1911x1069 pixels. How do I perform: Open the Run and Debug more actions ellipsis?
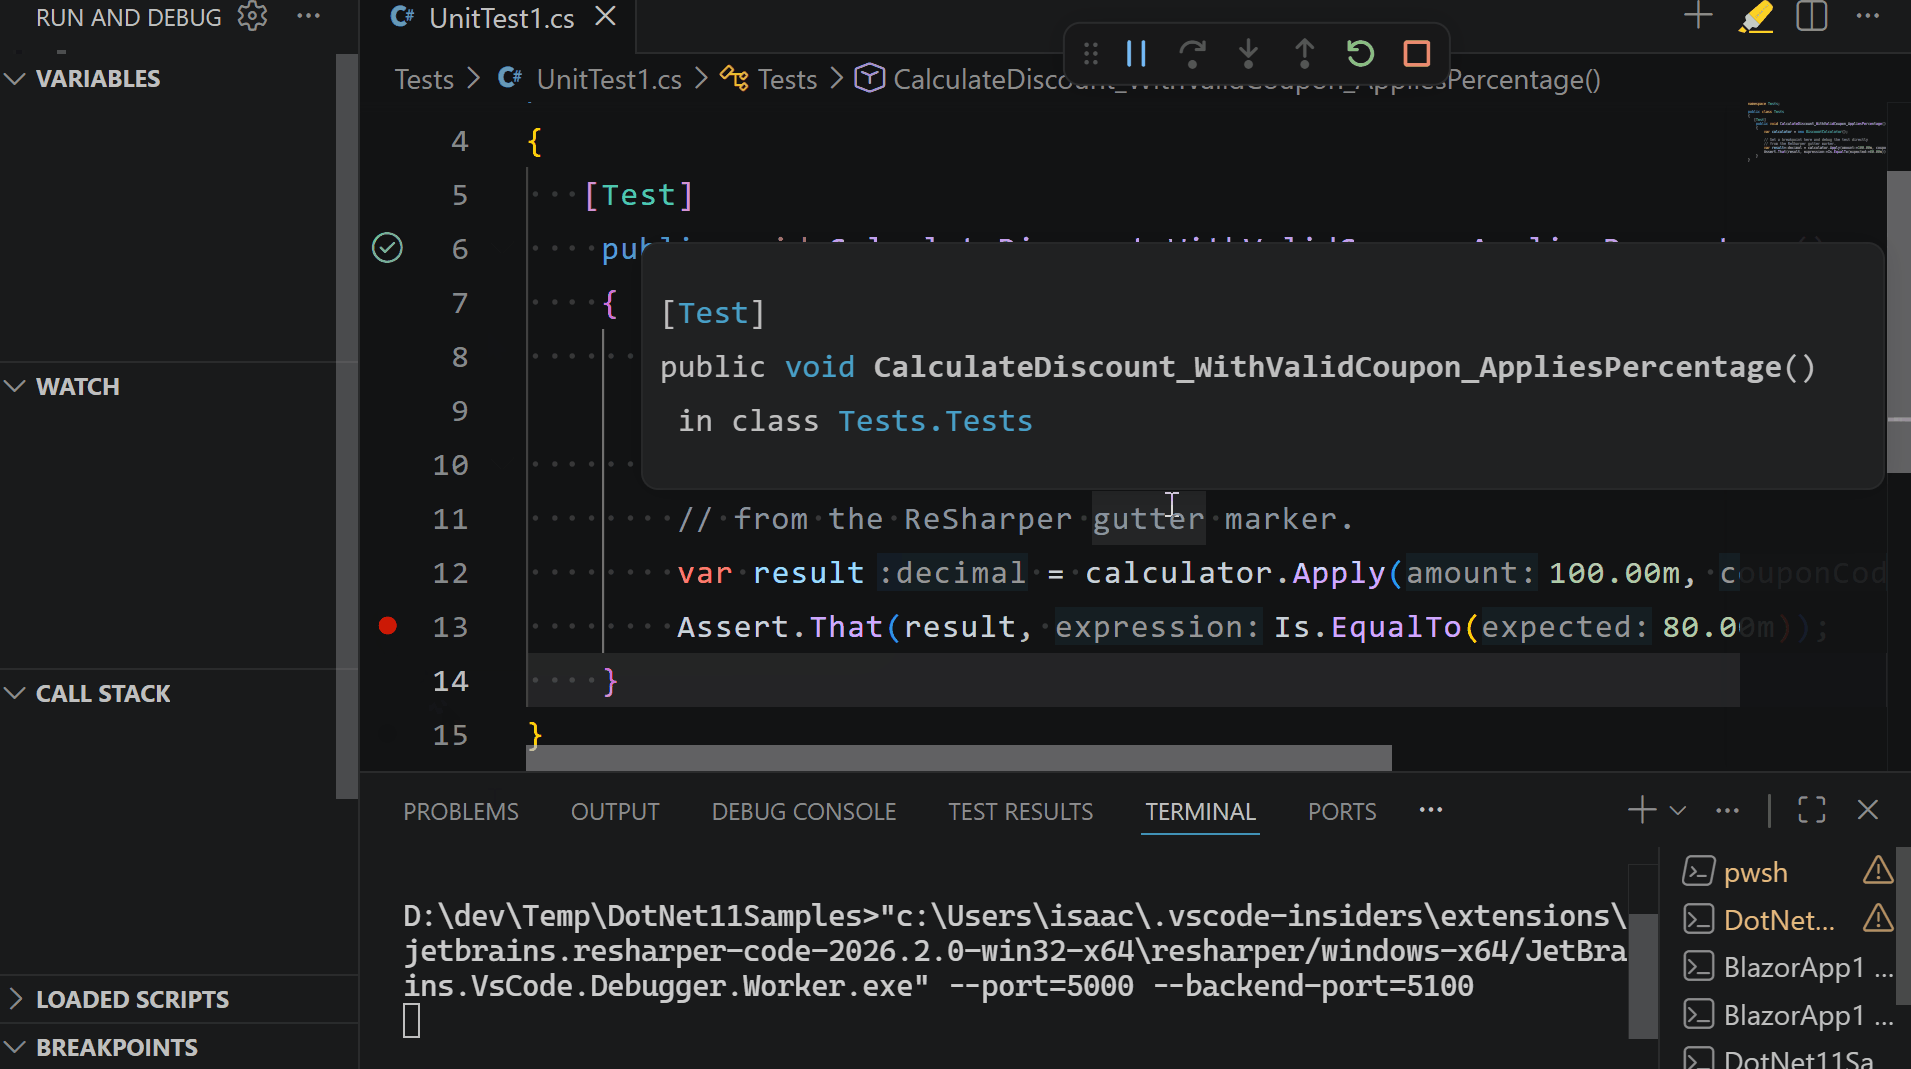point(309,17)
